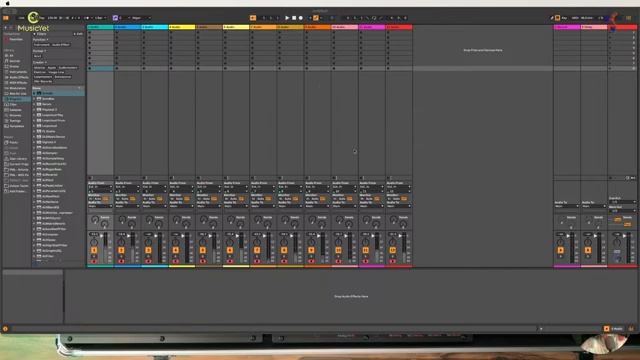Toggle the purple Scale Mode icon
Image resolution: width=640 pixels, height=360 pixels.
(115, 18)
